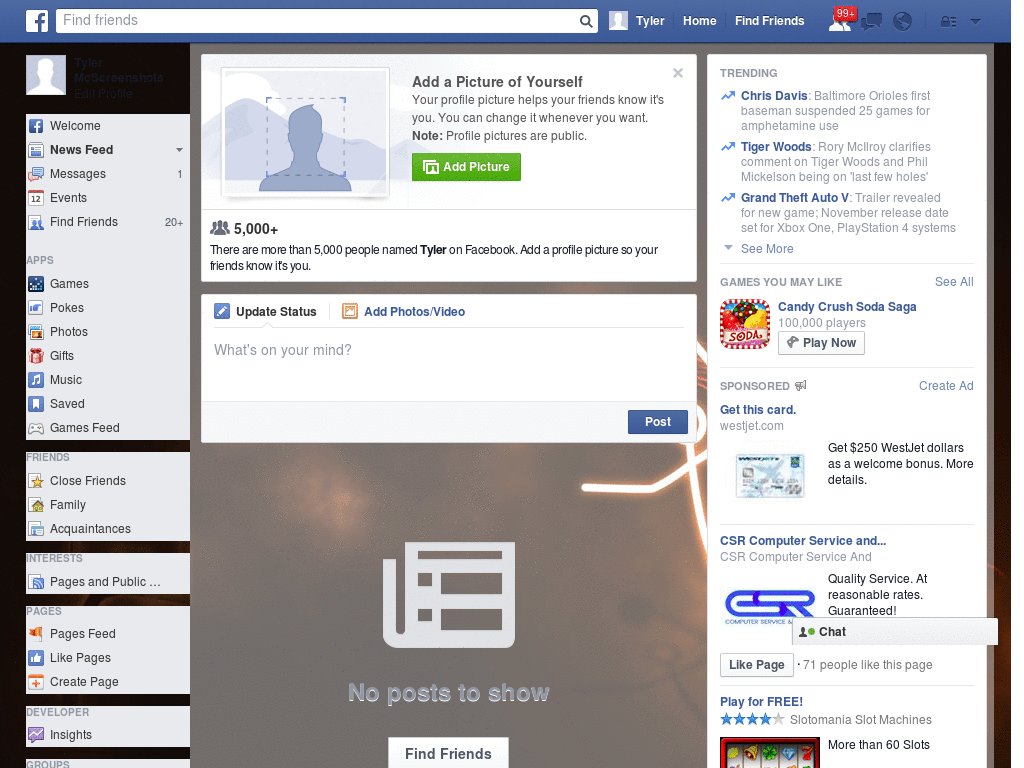Click the Candy Crush Soda game thumbnail
Image resolution: width=1024 pixels, height=768 pixels.
coord(745,324)
